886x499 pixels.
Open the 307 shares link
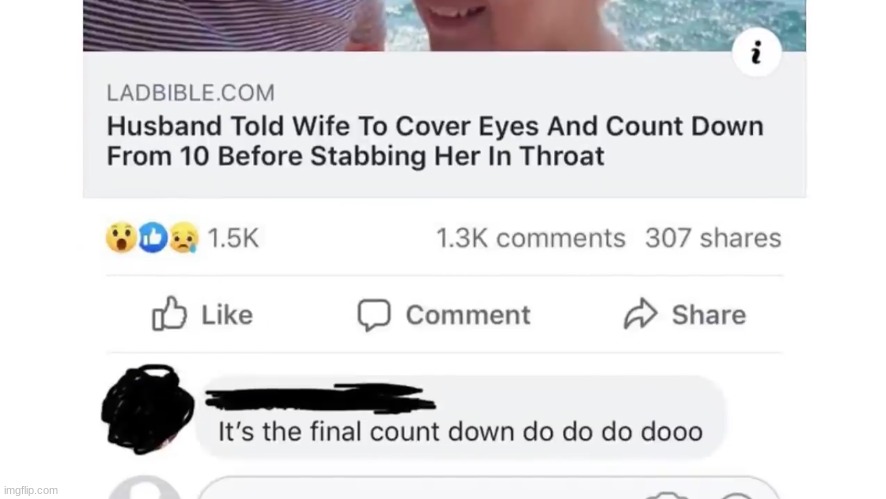click(x=713, y=238)
